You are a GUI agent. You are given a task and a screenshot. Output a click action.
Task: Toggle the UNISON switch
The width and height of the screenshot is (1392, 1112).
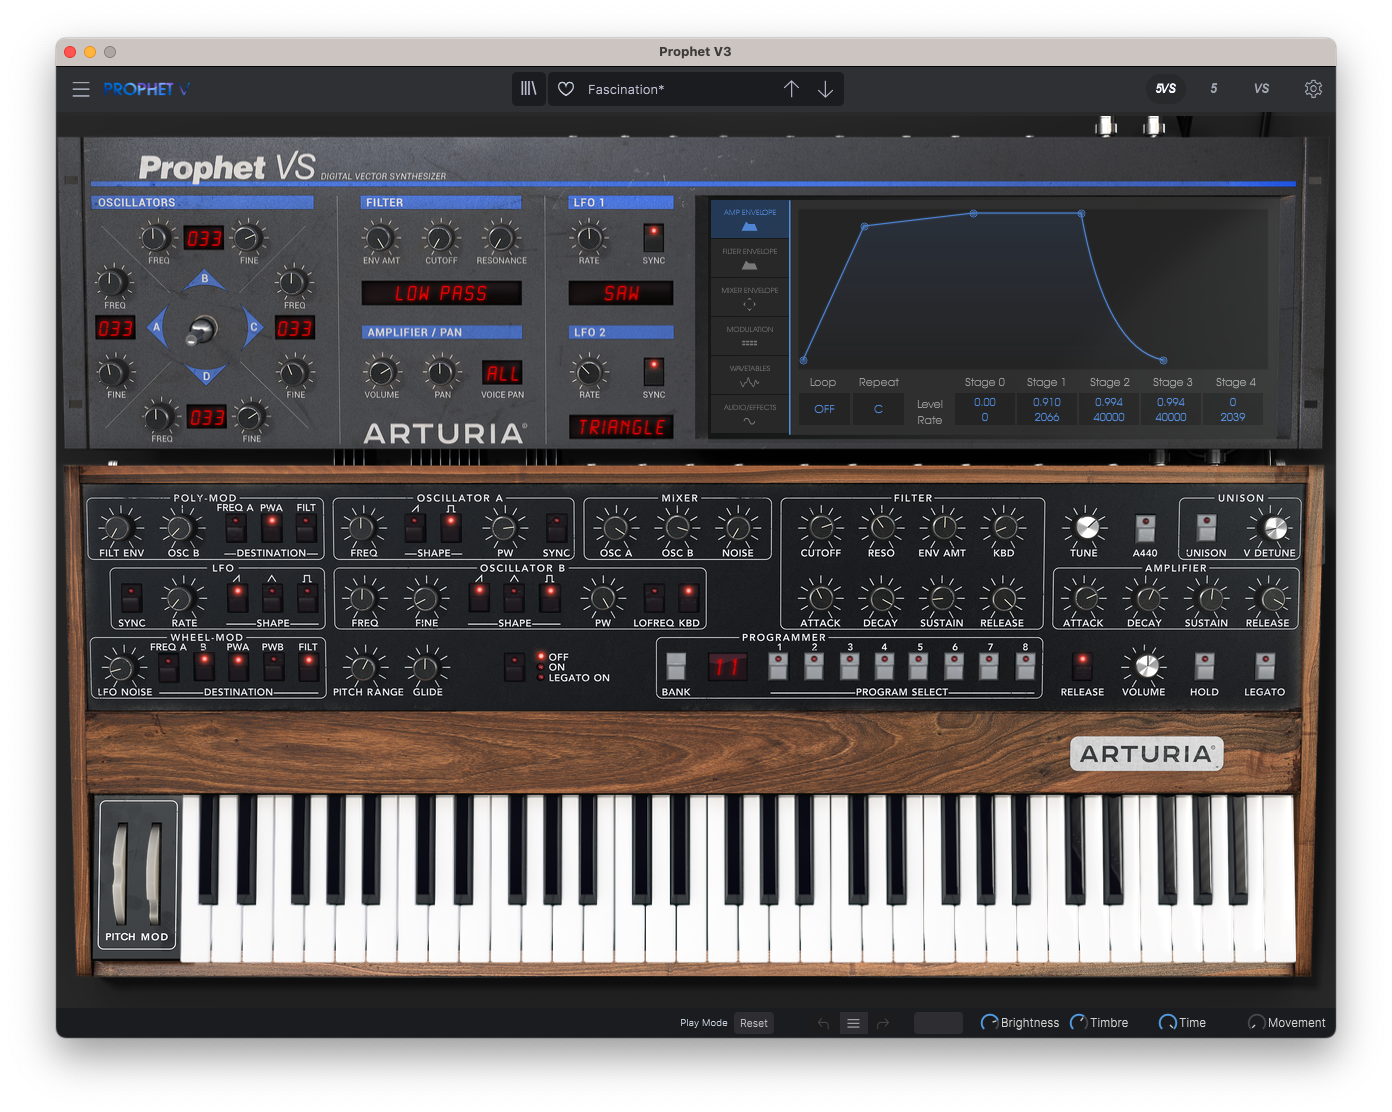[1206, 527]
